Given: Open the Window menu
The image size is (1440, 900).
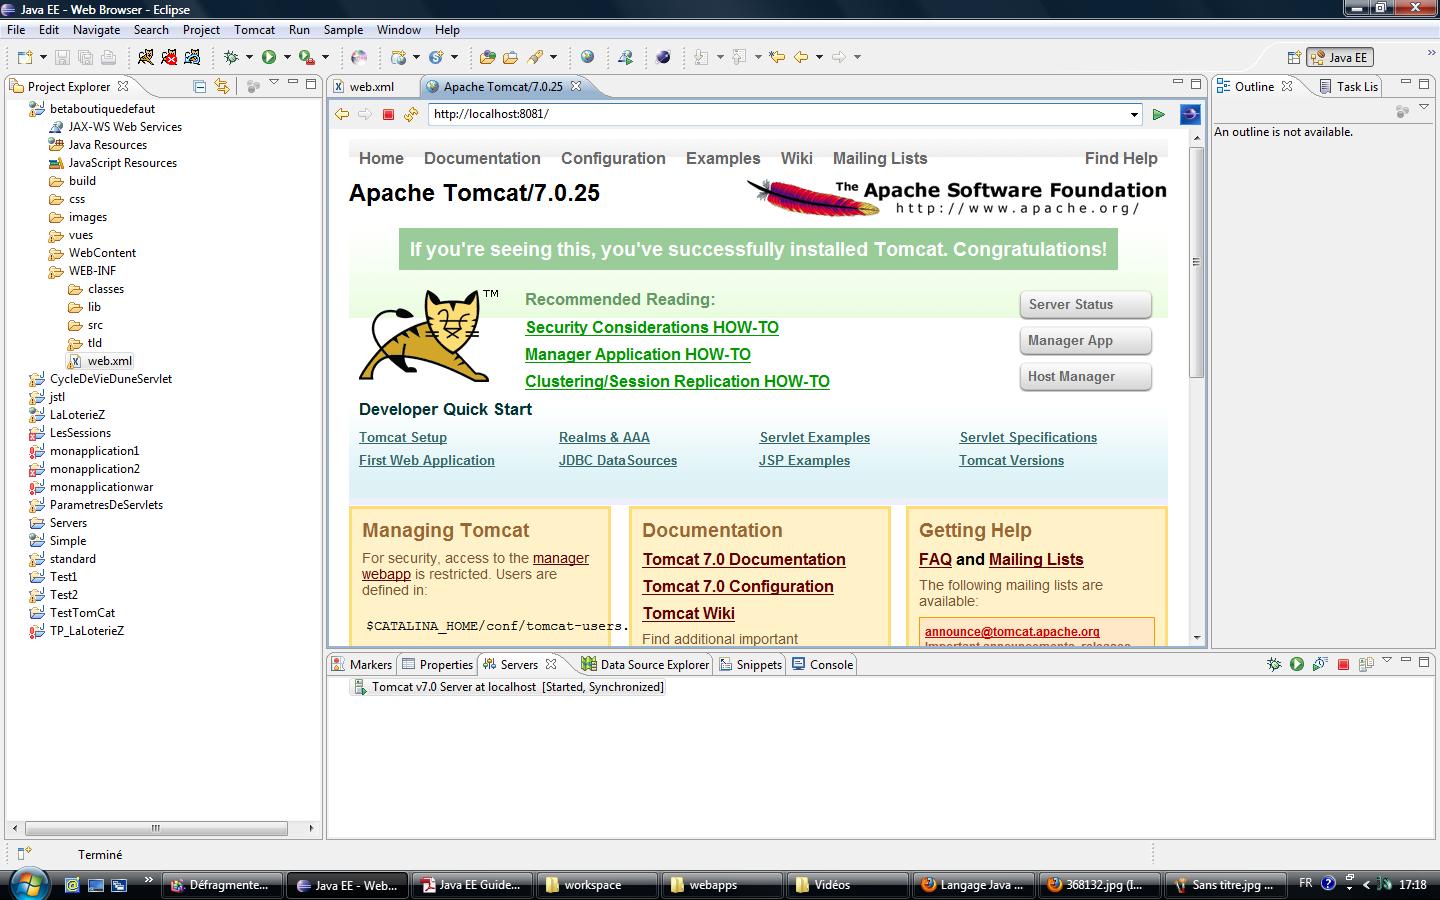Looking at the screenshot, I should 399,30.
